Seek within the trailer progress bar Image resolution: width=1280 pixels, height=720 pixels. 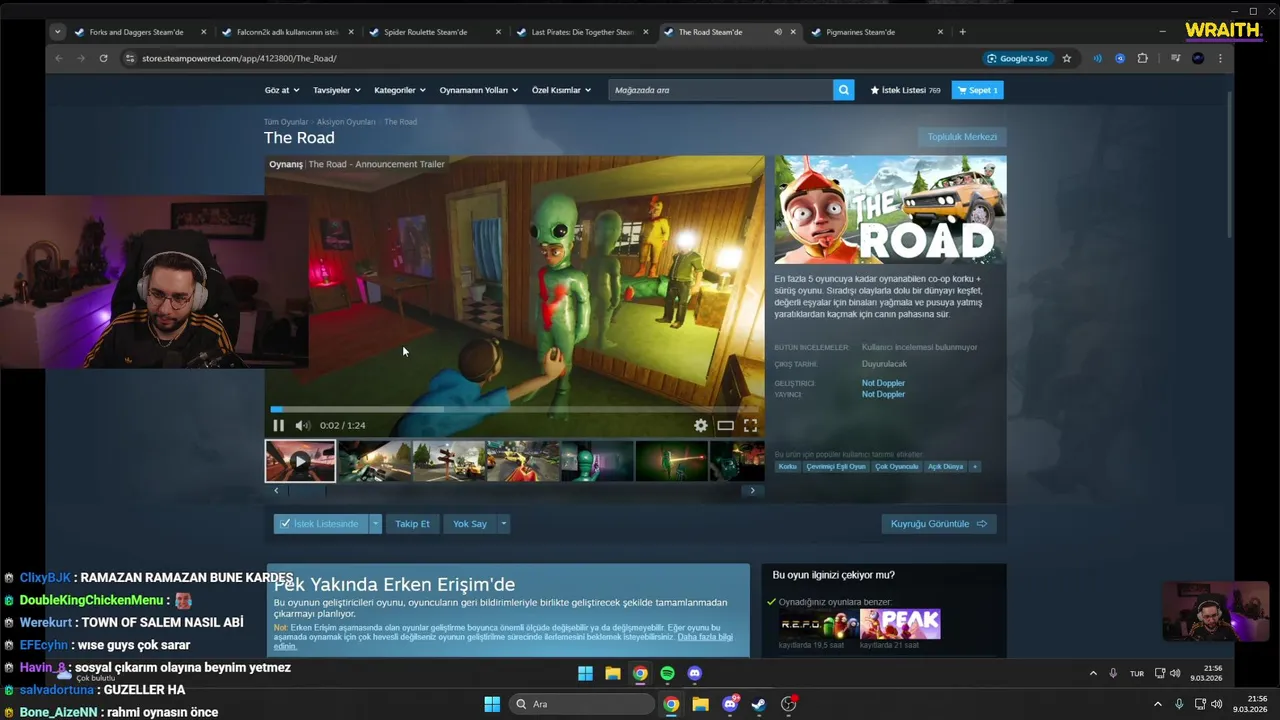click(x=514, y=409)
